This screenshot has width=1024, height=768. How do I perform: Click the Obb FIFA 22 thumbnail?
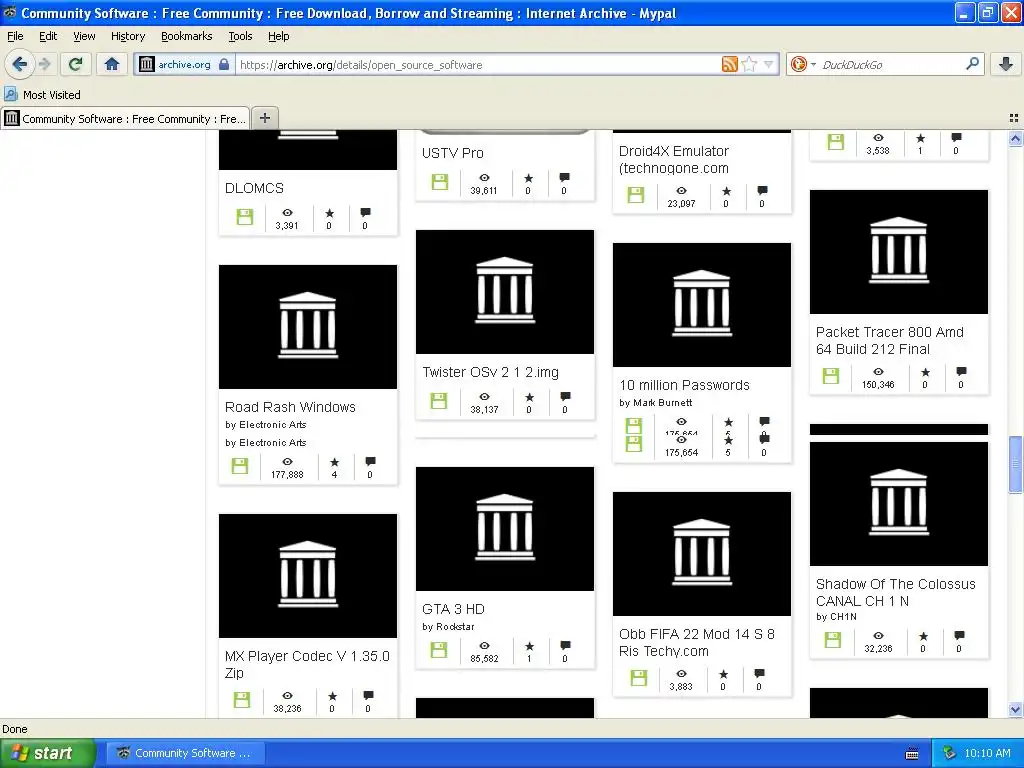(701, 554)
